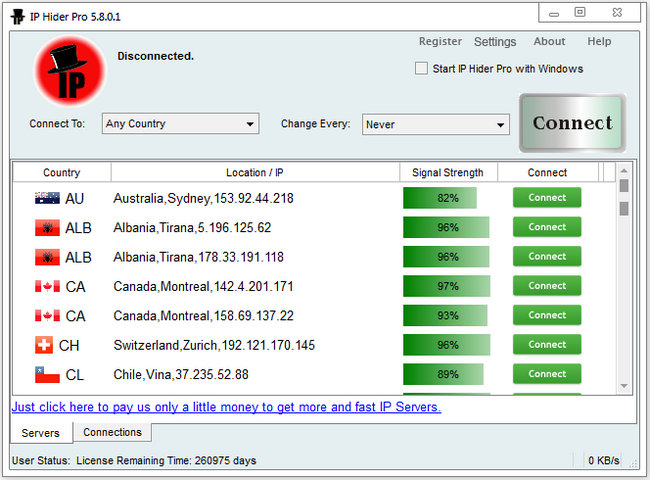Click License Remaining Time status text
The height and width of the screenshot is (480, 650).
click(166, 461)
